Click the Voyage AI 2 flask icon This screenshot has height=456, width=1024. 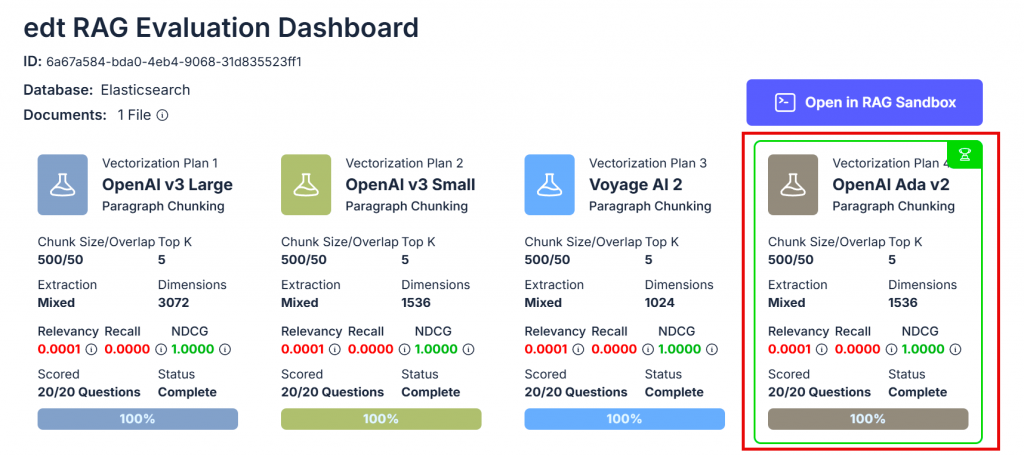click(x=549, y=185)
